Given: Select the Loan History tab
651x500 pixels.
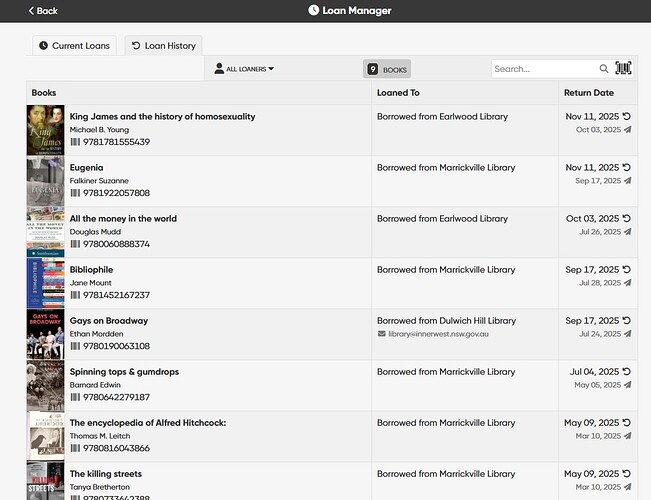Looking at the screenshot, I should [x=162, y=45].
